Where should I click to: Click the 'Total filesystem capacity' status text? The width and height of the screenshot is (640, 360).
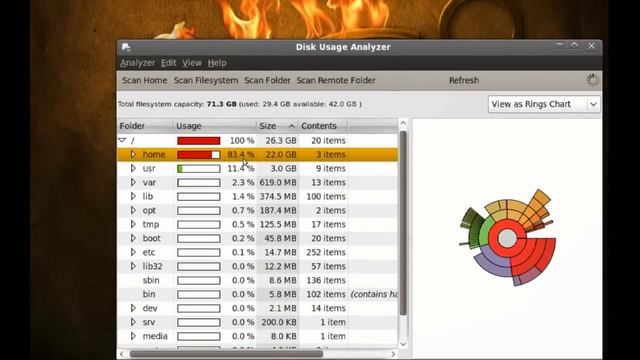(x=240, y=104)
